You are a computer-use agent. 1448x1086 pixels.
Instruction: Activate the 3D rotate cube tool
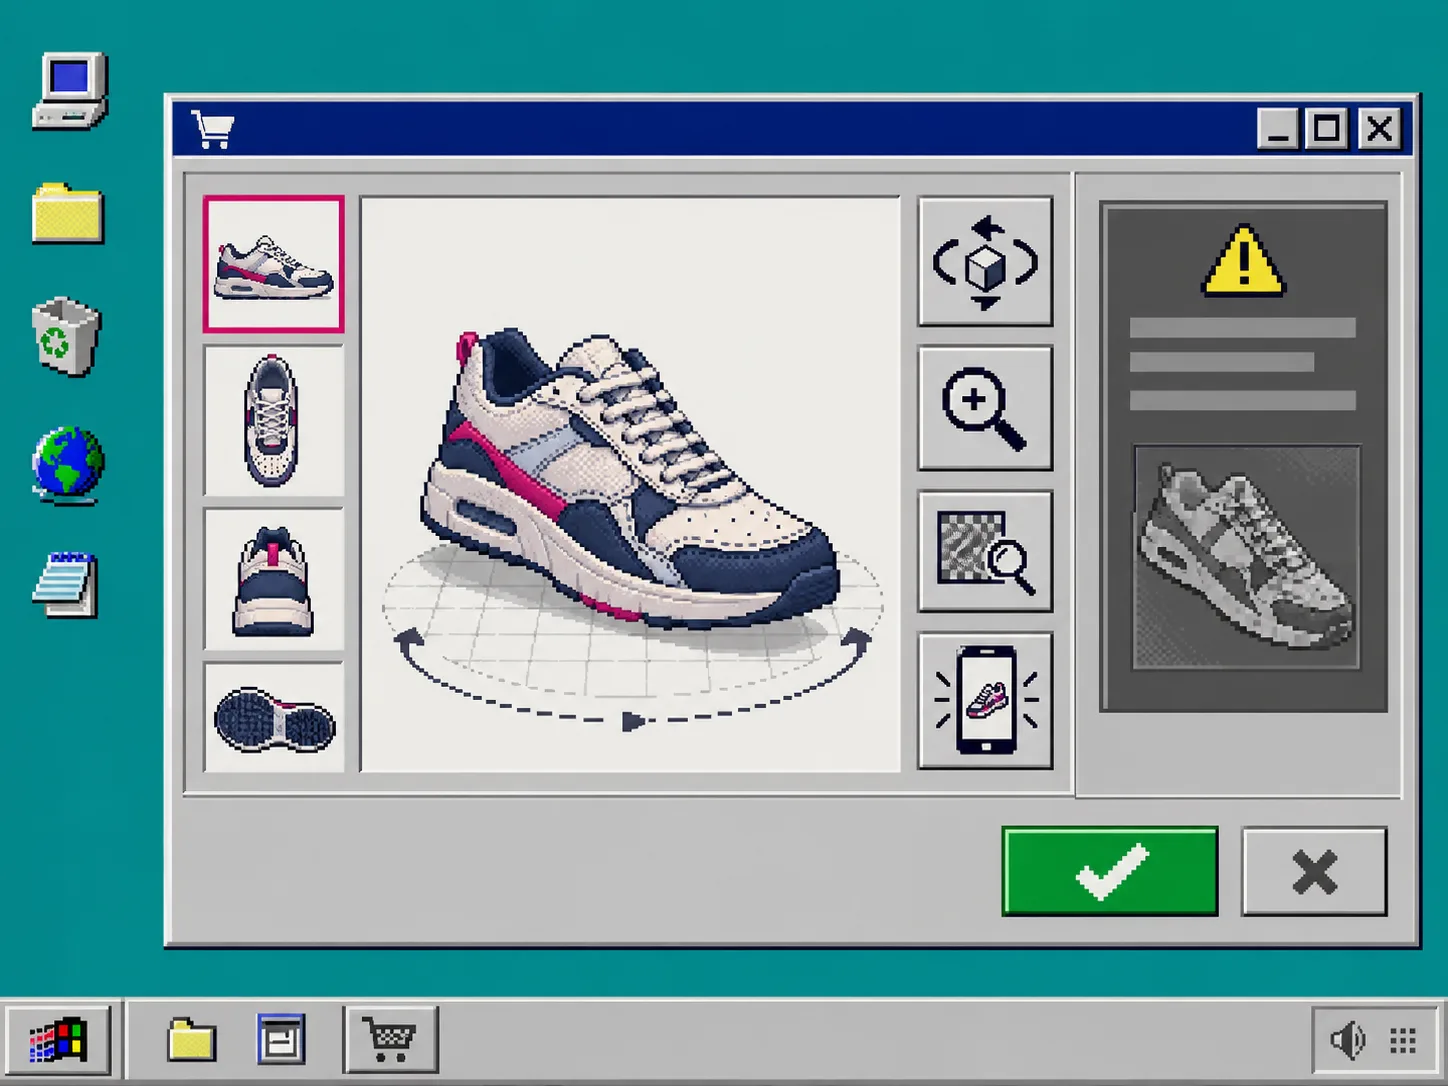985,262
